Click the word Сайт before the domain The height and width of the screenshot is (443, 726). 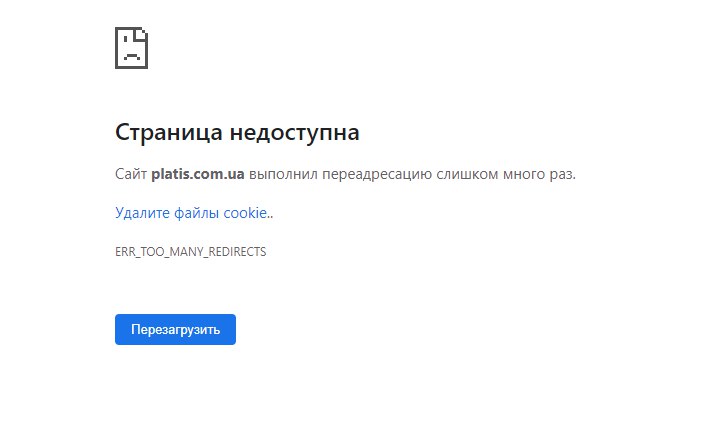[131, 175]
